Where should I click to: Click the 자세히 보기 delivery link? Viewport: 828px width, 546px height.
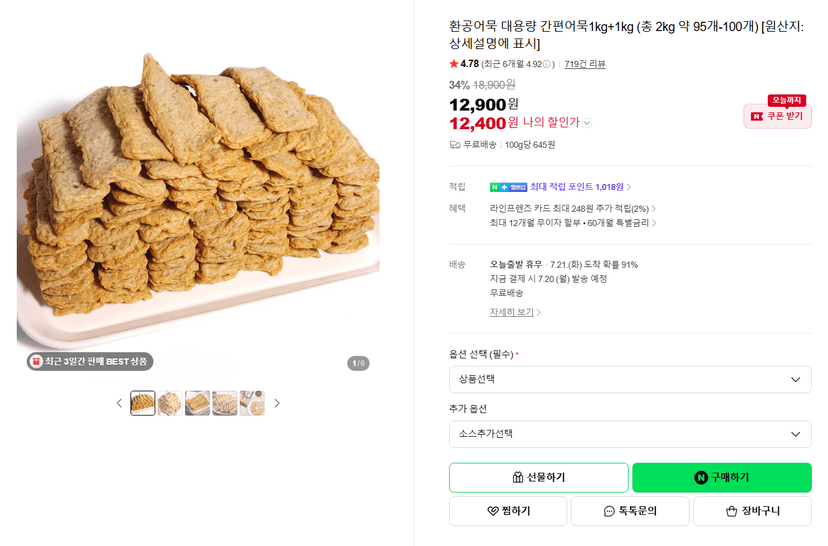[x=514, y=312]
